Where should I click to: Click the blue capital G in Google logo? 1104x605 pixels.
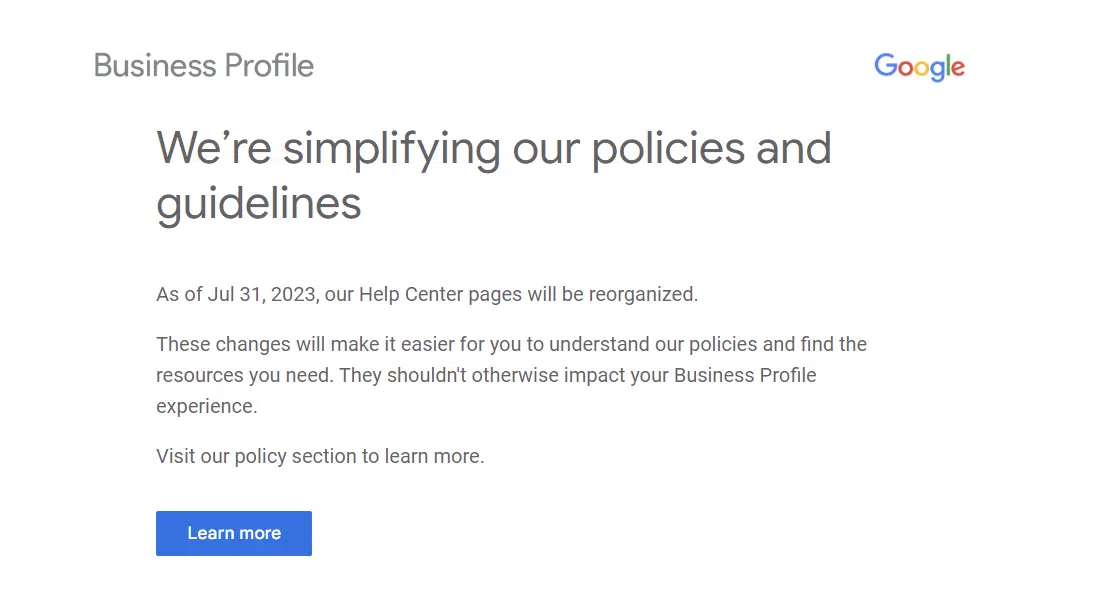(886, 66)
